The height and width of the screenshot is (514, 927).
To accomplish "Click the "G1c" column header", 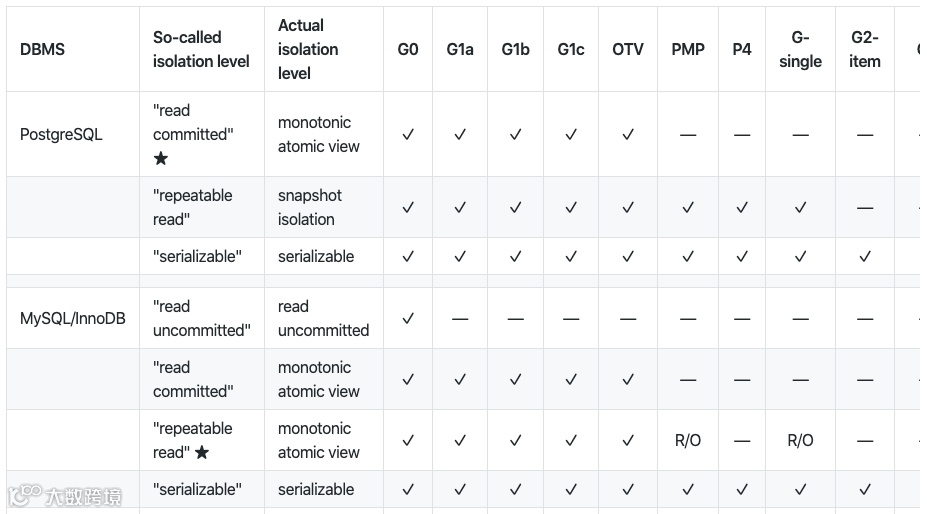I will 571,49.
